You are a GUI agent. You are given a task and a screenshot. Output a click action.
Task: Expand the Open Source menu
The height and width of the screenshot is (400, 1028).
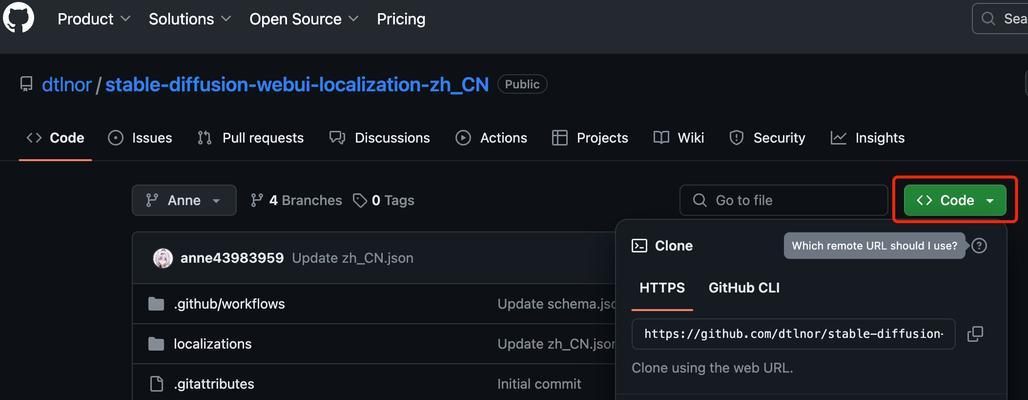(304, 20)
